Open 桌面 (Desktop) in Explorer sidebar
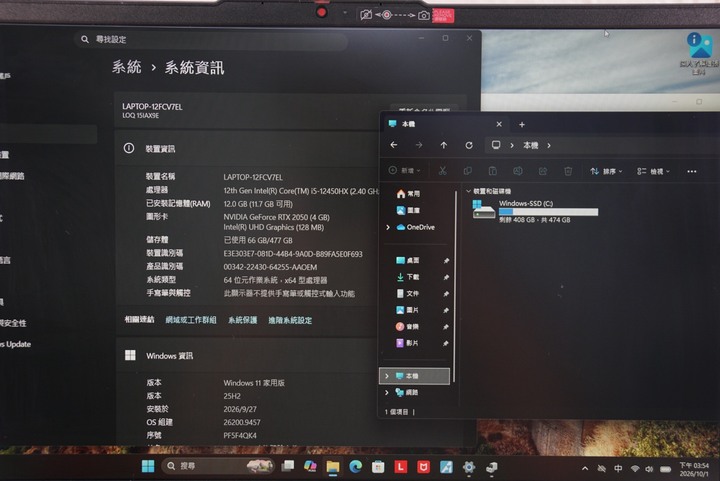This screenshot has width=720, height=481. [408, 260]
